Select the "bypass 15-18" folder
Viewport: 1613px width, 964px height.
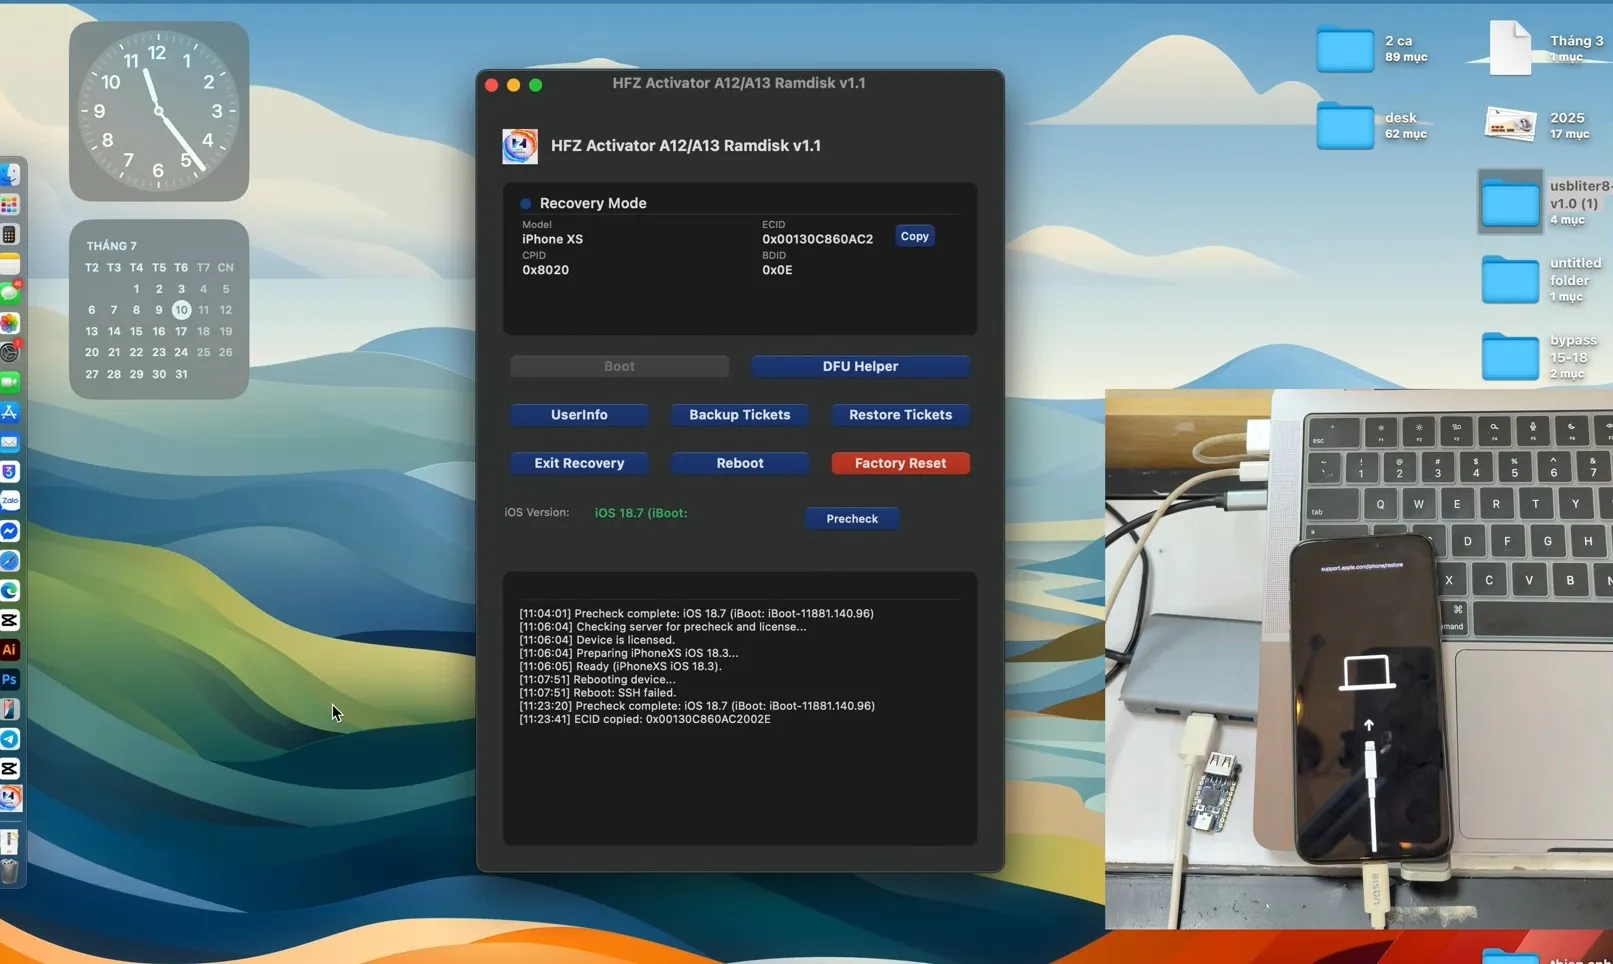1510,356
